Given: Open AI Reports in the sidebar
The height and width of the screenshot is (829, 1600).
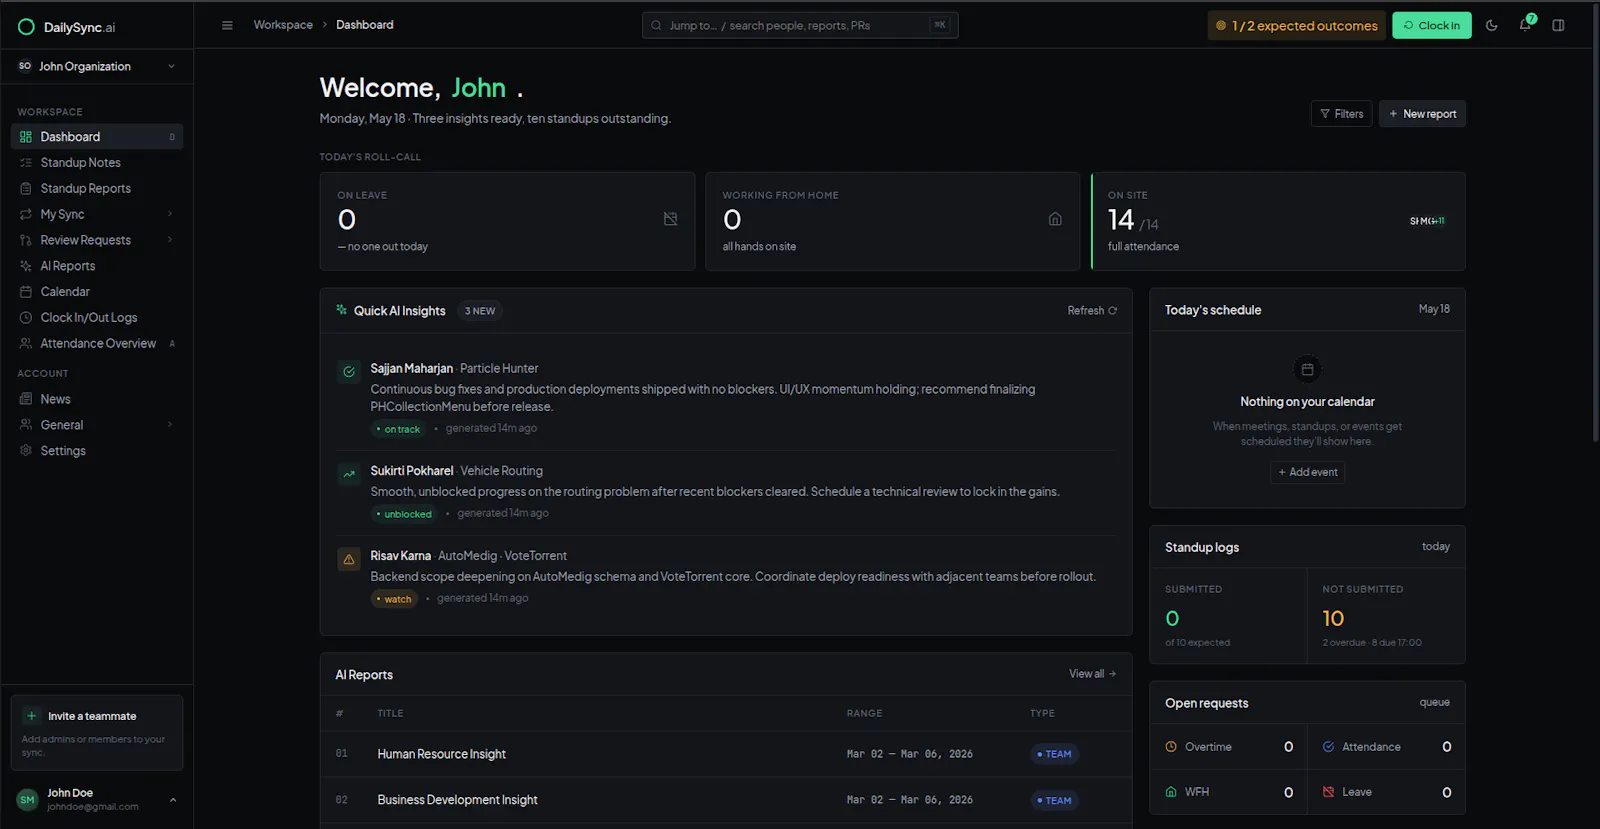Looking at the screenshot, I should tap(97, 266).
